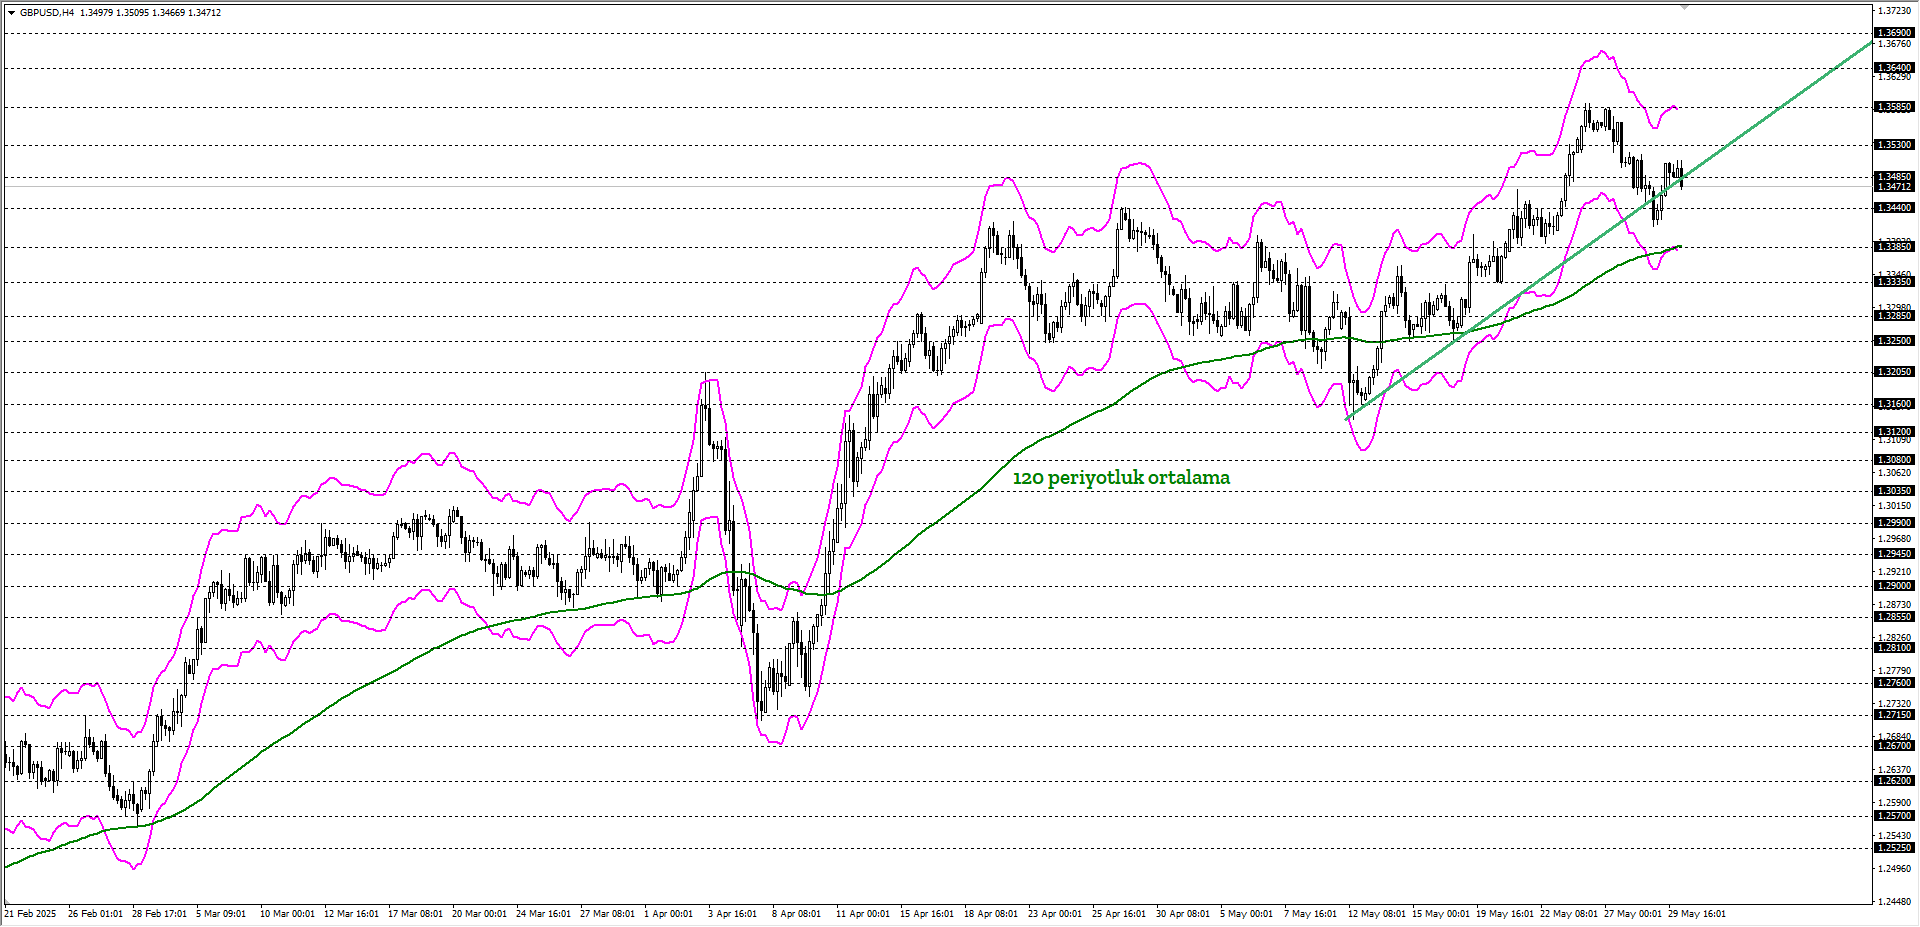
Task: Click the '15 Apr 16:01' time axis label
Action: pos(926,914)
